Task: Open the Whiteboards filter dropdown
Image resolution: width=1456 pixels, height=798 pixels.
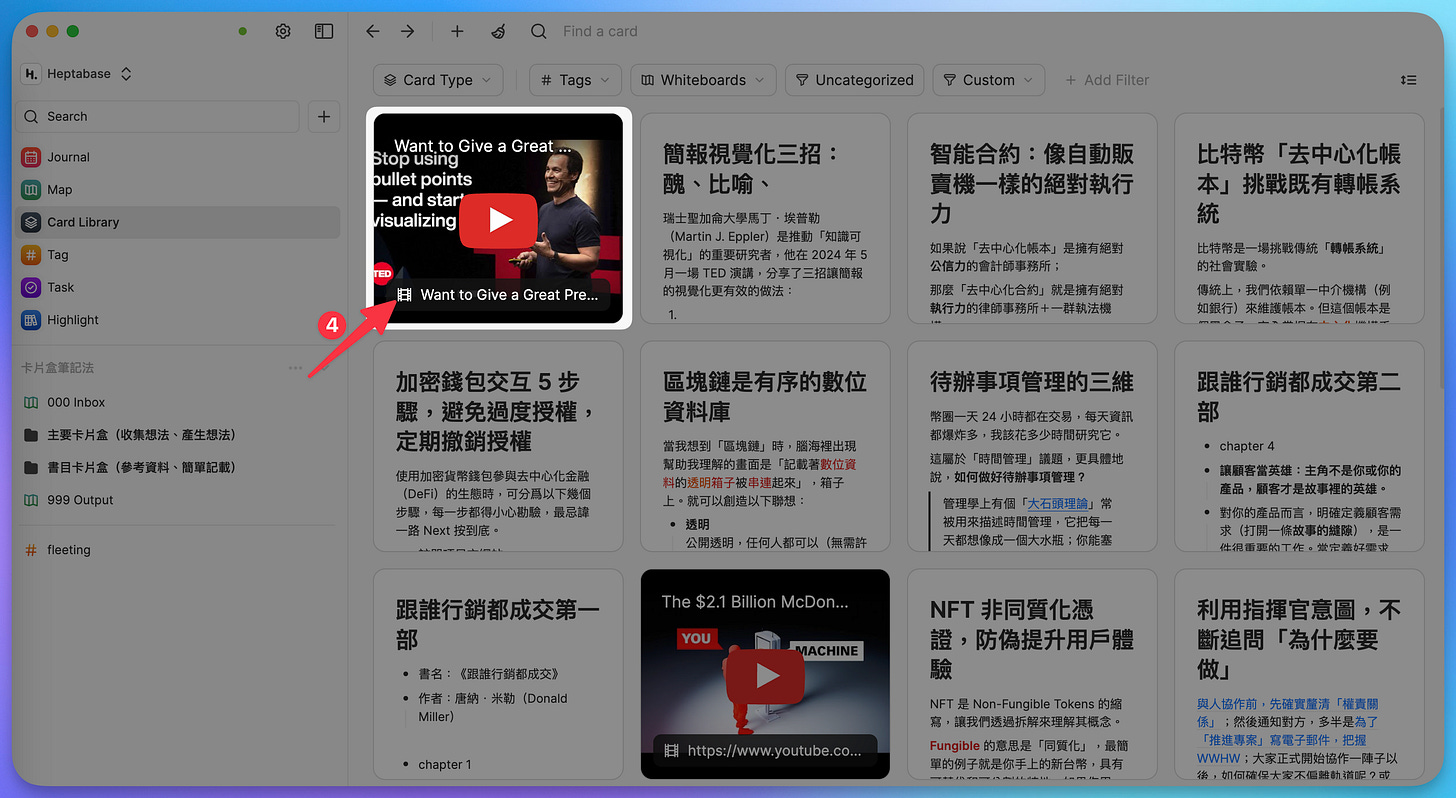Action: [x=703, y=80]
